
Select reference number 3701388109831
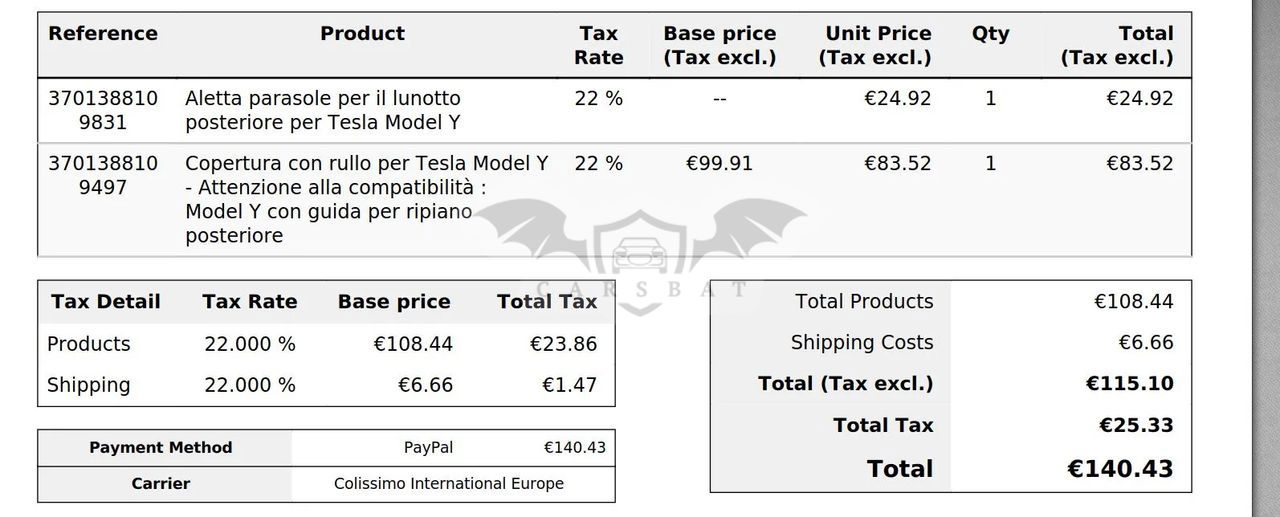103,110
